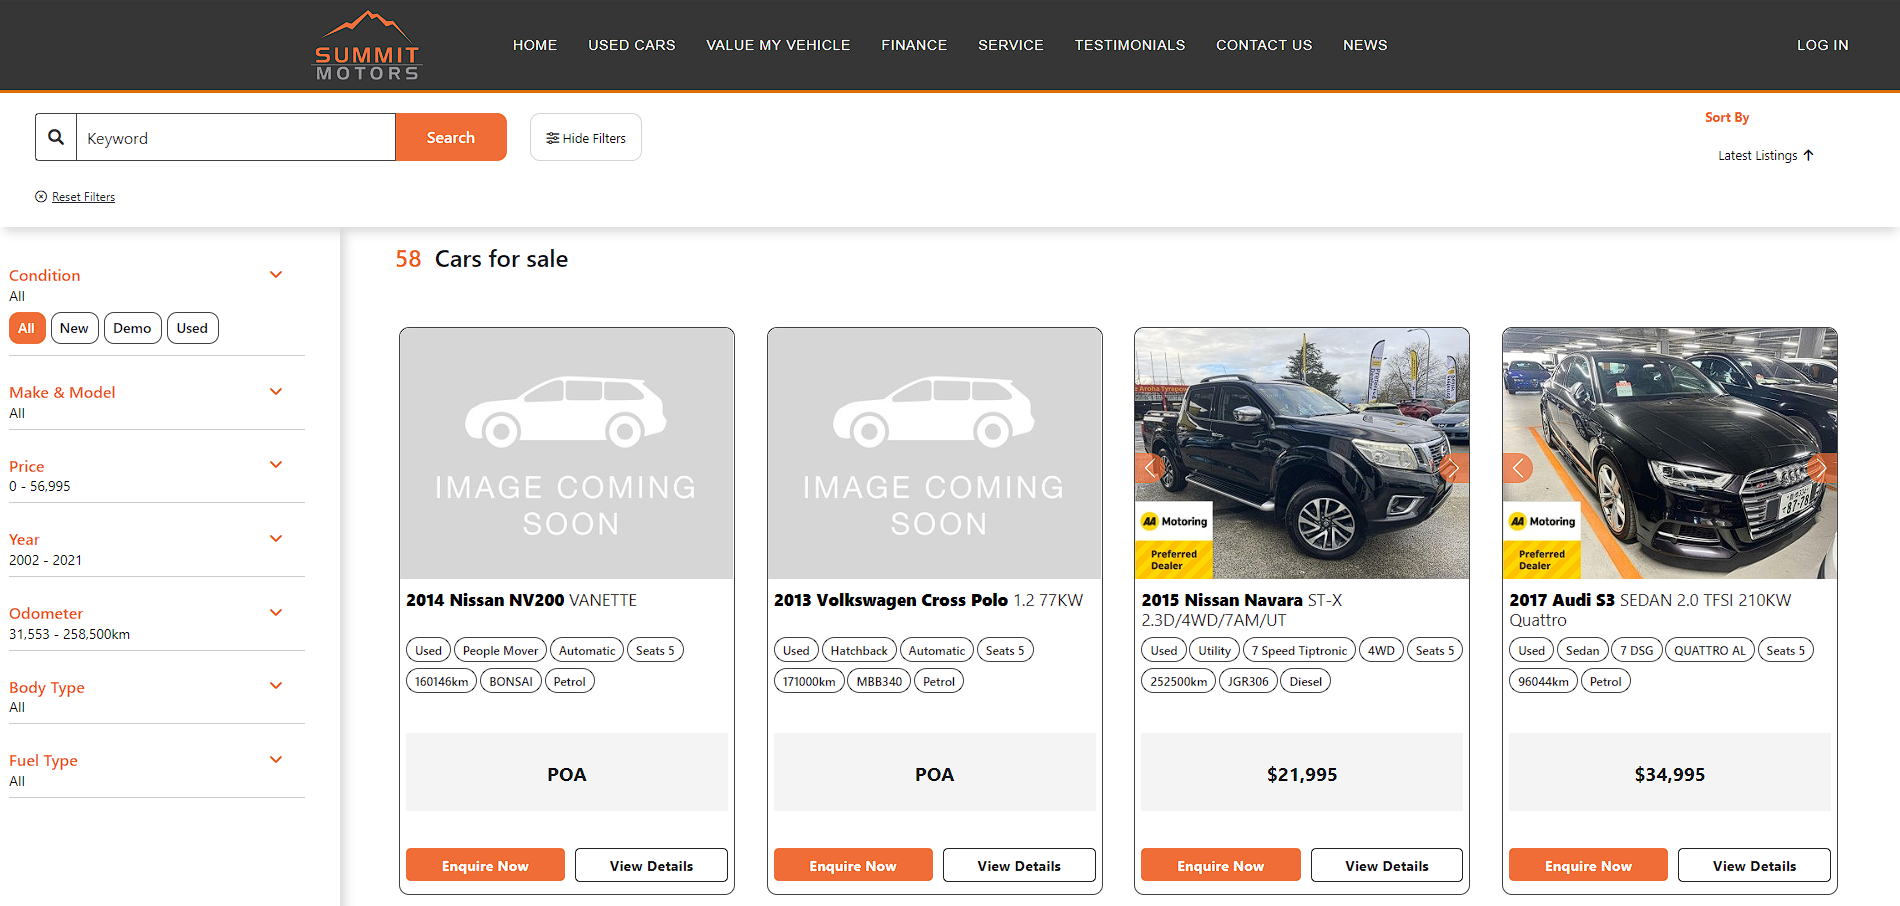Show next photo of Audi S3
This screenshot has height=906, width=1900.
(x=1822, y=468)
